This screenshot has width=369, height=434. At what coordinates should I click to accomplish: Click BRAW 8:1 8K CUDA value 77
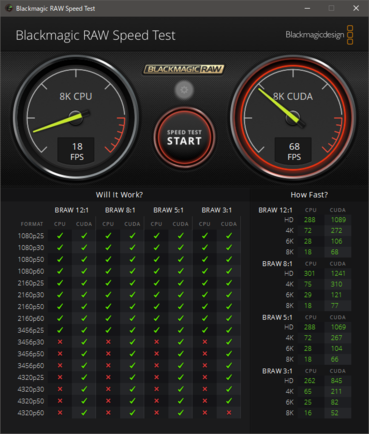[x=335, y=305]
